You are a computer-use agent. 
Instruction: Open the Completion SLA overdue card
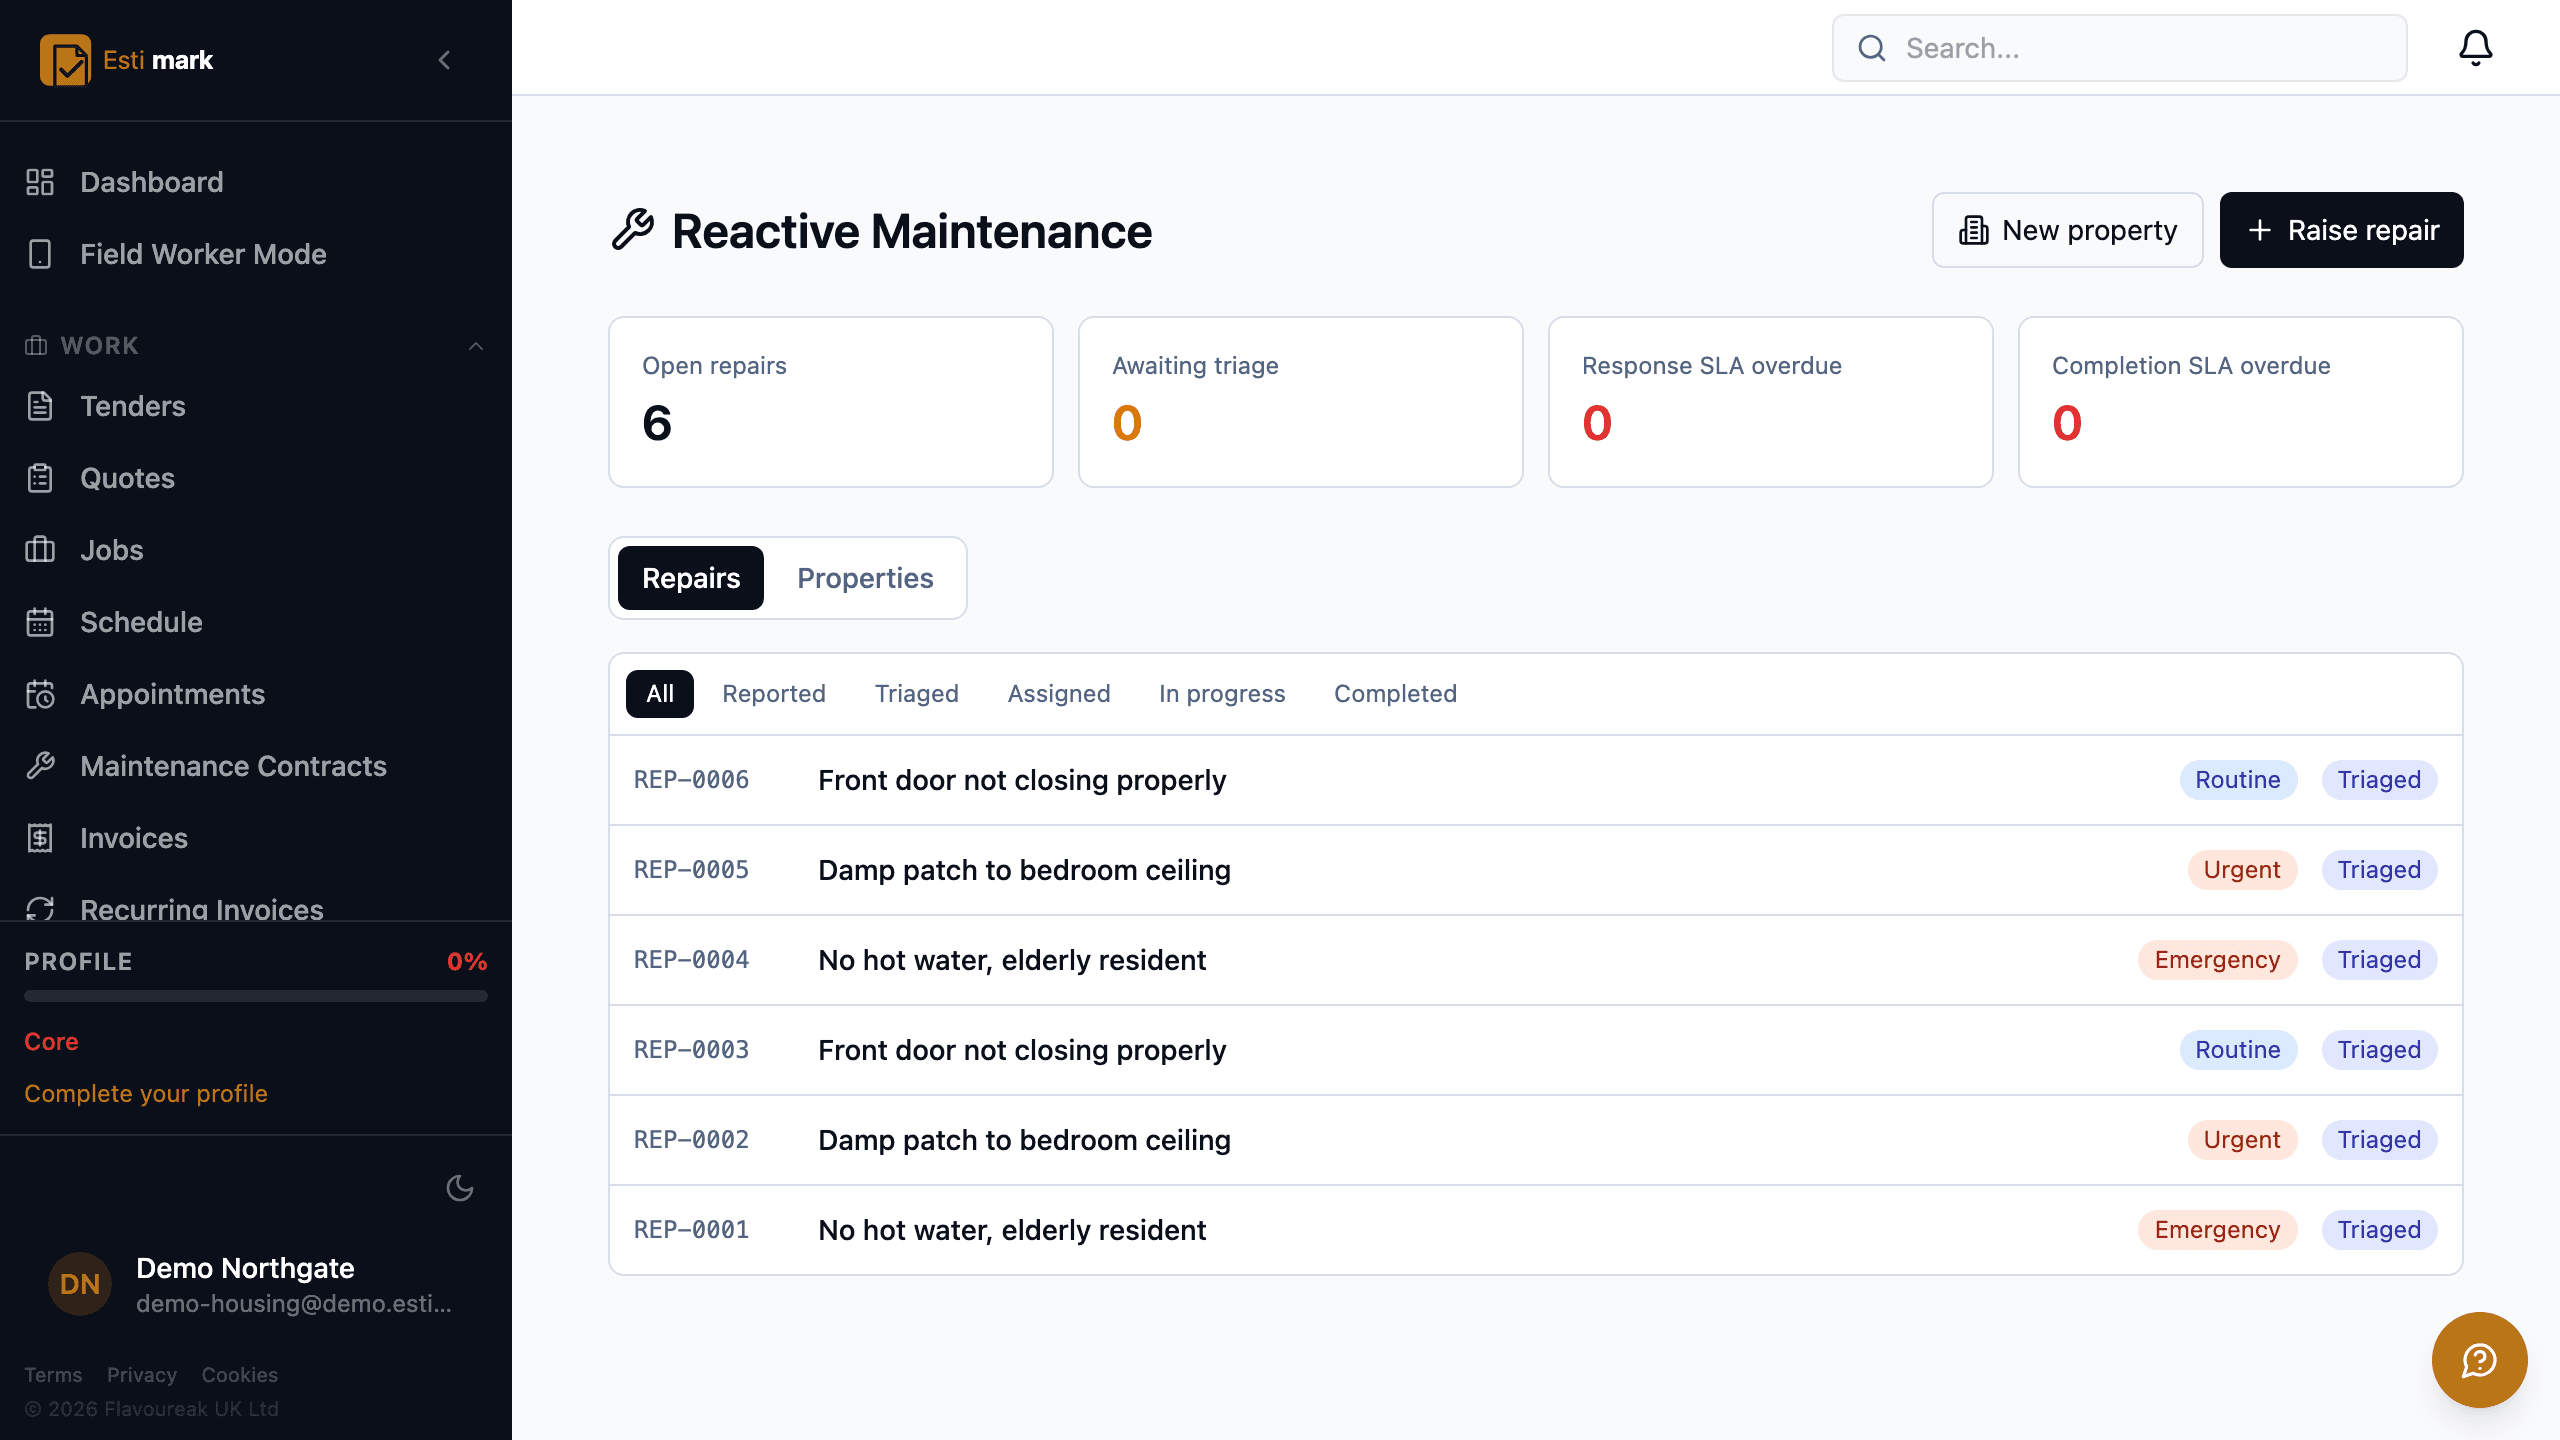pos(2241,402)
